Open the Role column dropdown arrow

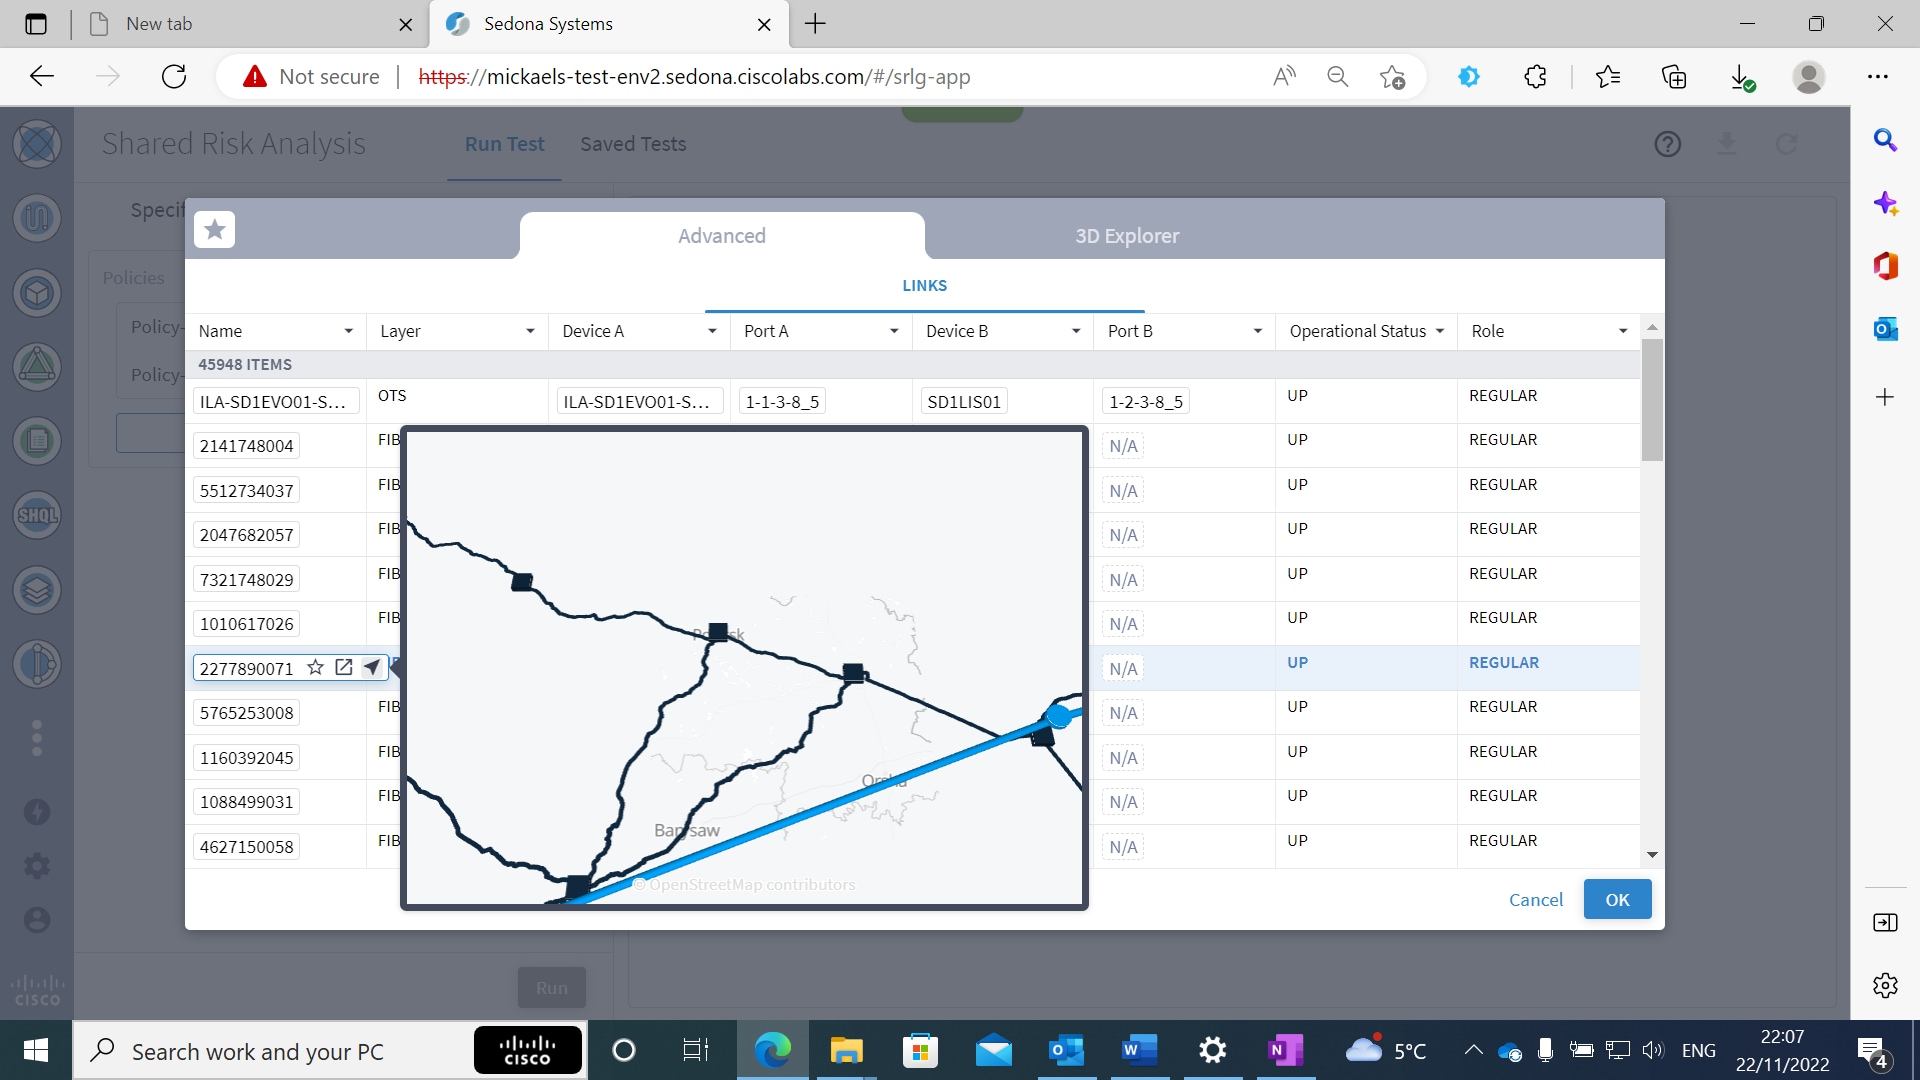(x=1622, y=331)
